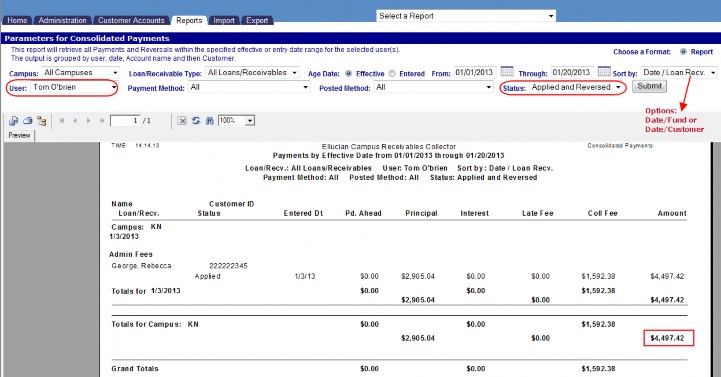The width and height of the screenshot is (721, 377).
Task: Open the Loan/Receivable Type dropdown
Action: click(252, 73)
